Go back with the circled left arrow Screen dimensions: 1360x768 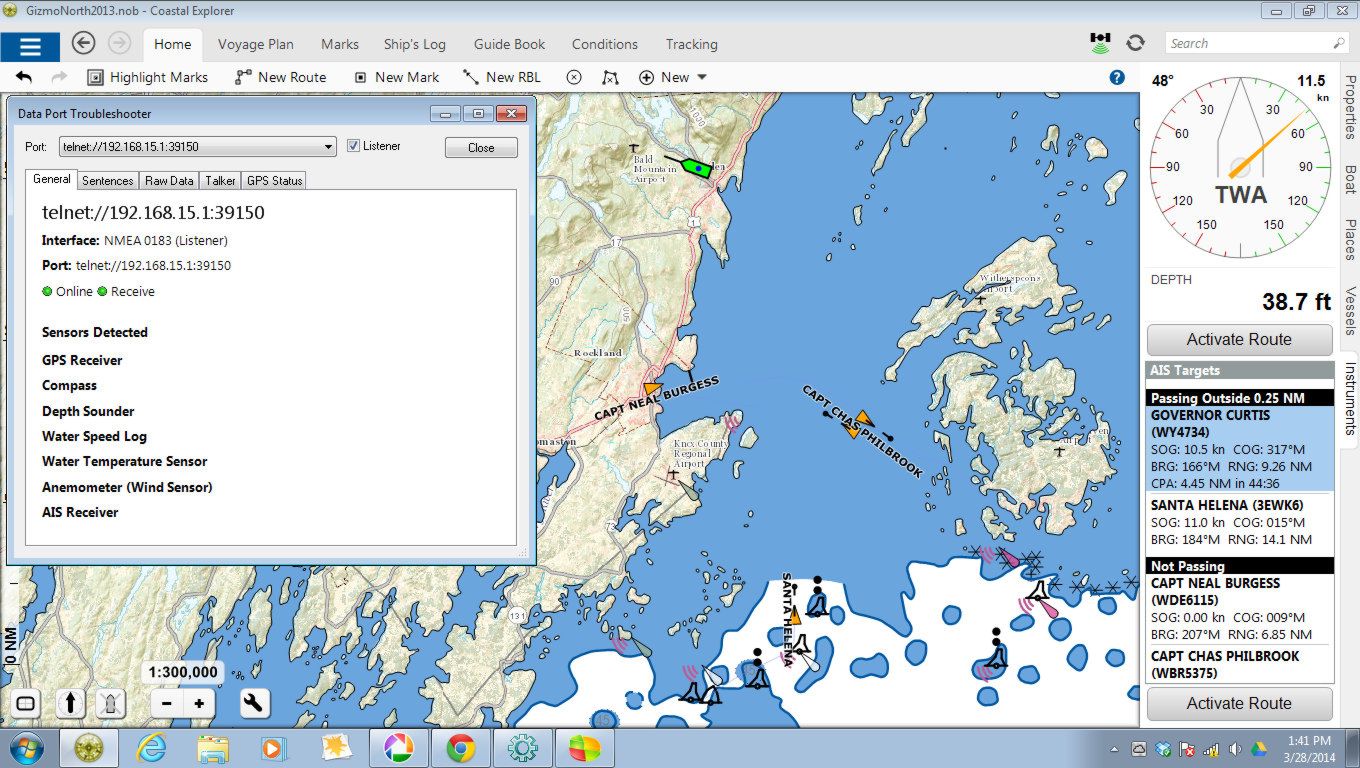[84, 43]
